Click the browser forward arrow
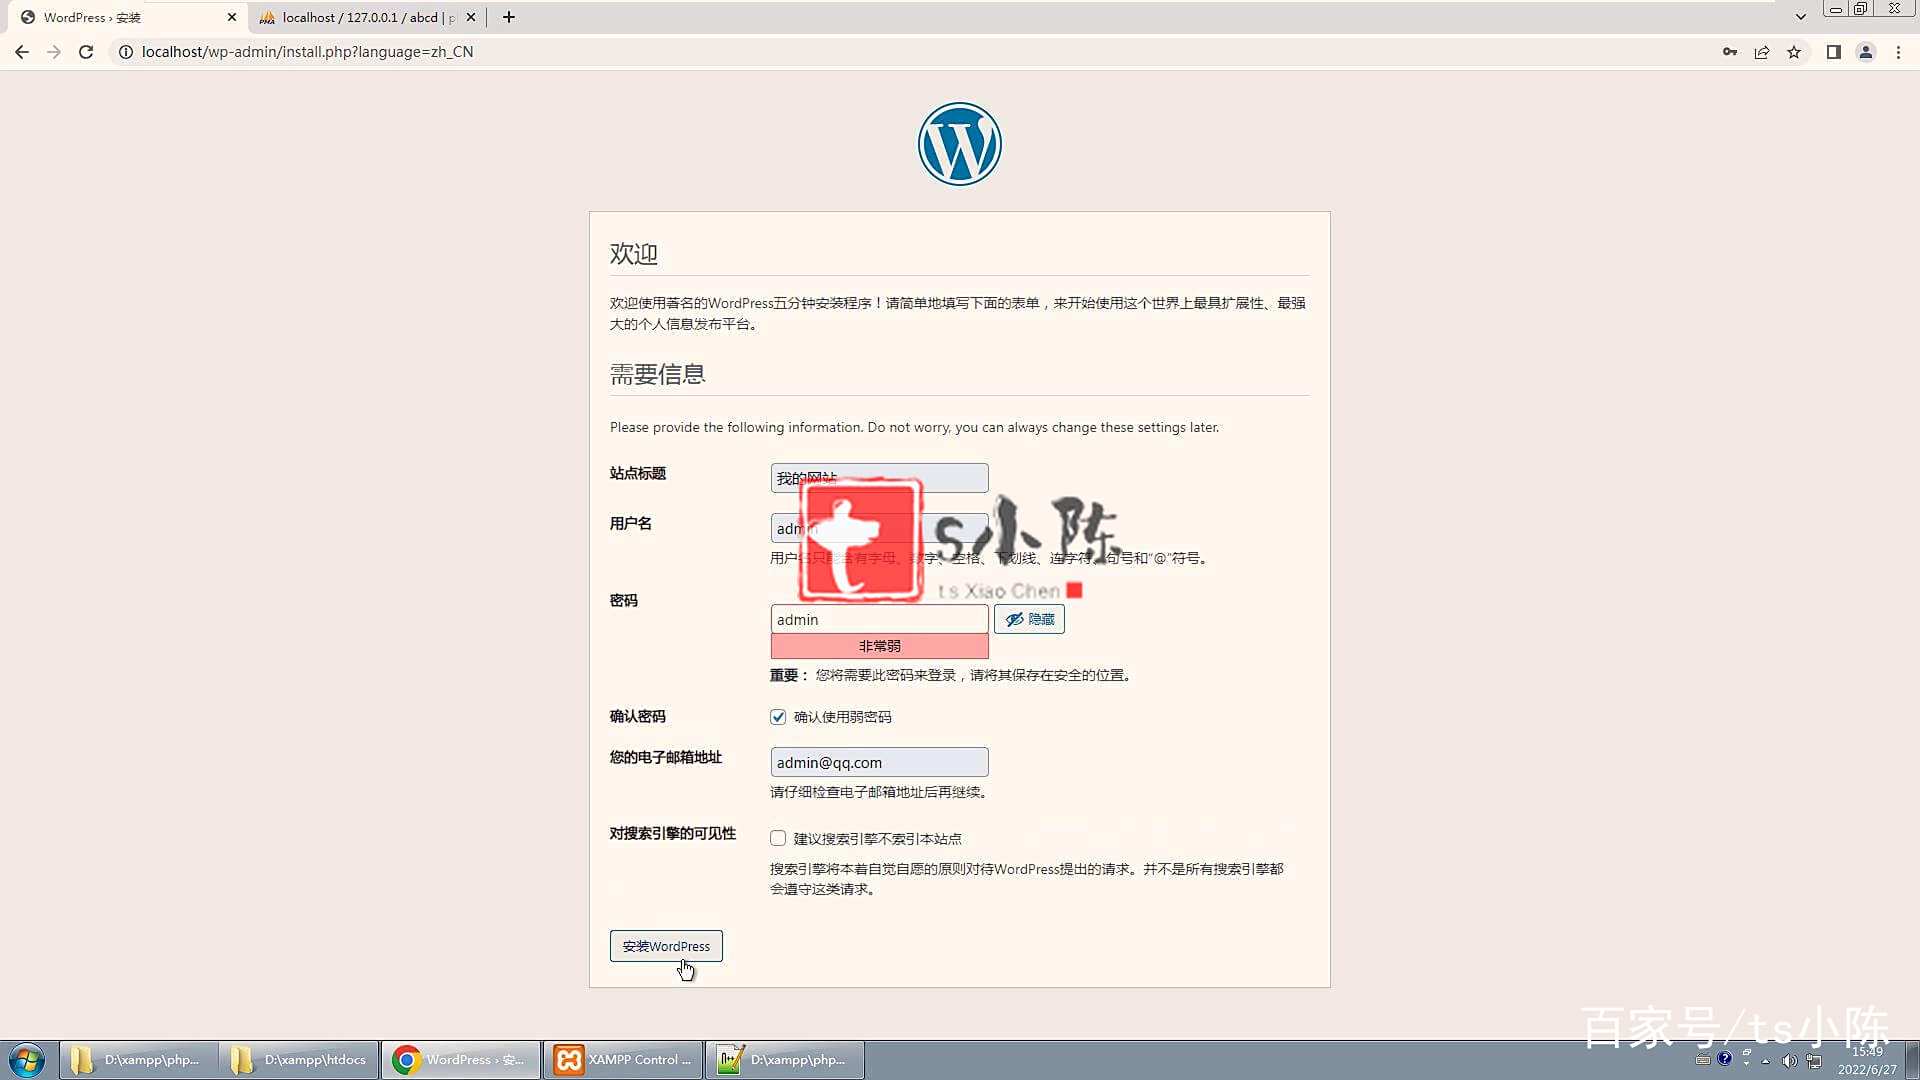This screenshot has height=1080, width=1920. [54, 52]
